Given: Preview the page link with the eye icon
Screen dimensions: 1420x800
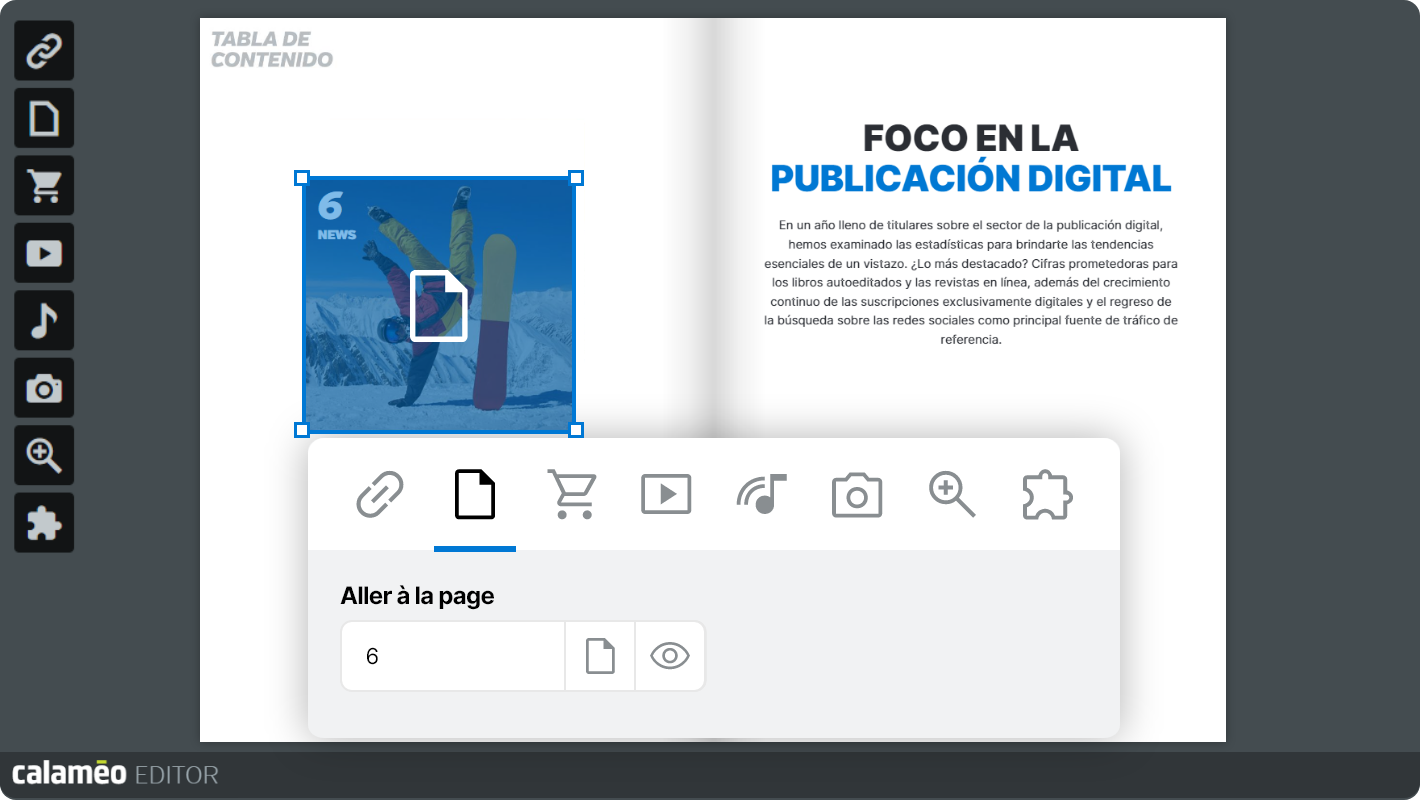Looking at the screenshot, I should coord(670,656).
